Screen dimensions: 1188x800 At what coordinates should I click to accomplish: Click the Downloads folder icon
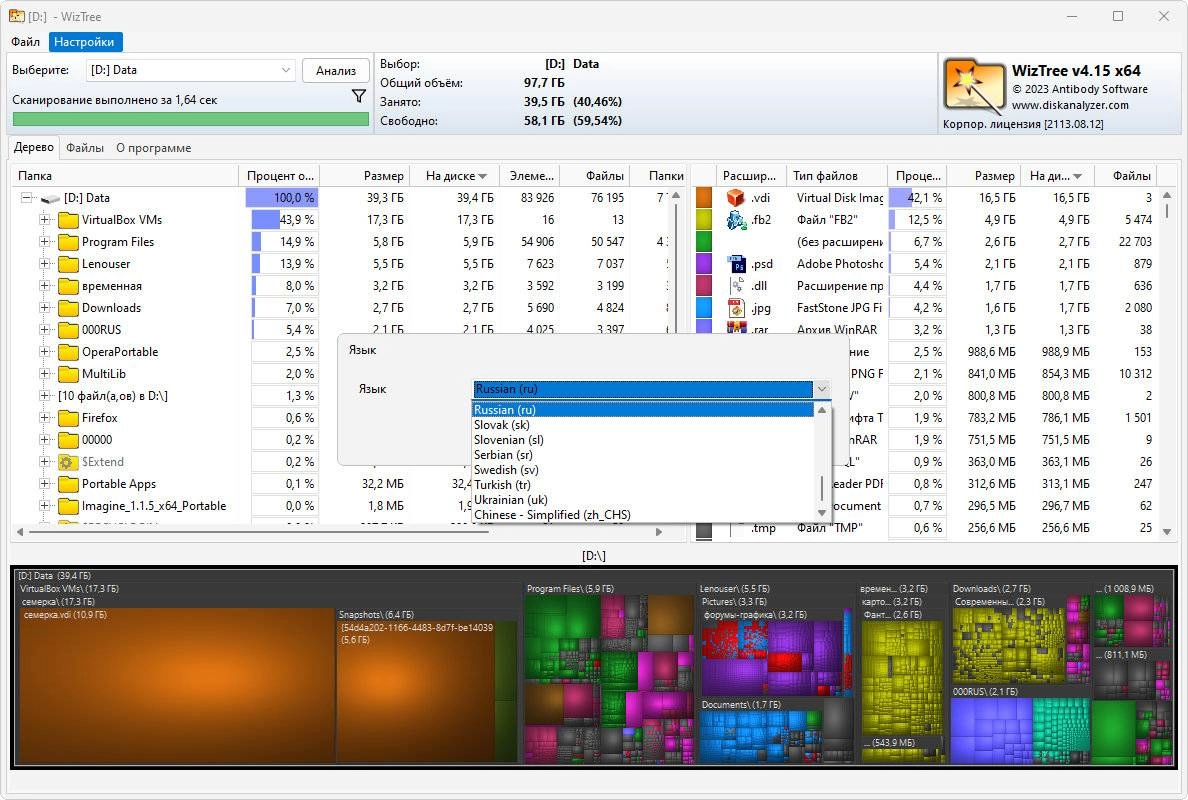(x=69, y=308)
